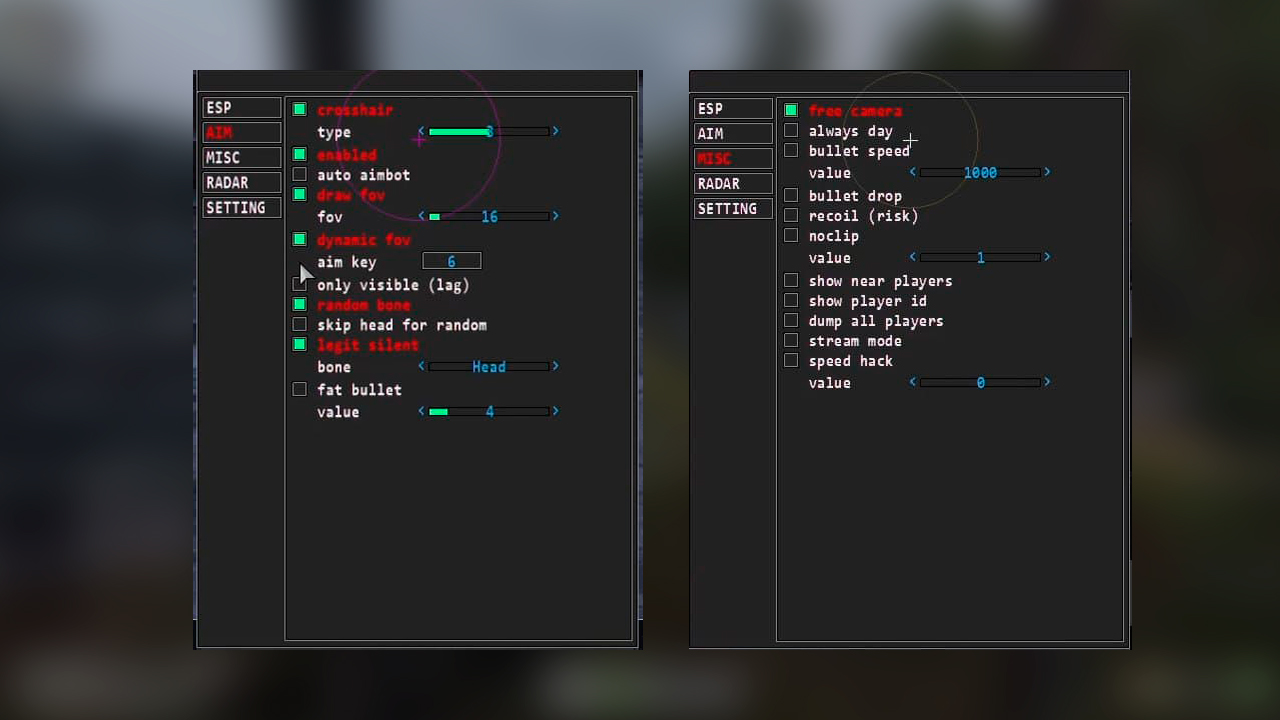Image resolution: width=1280 pixels, height=720 pixels.
Task: Click the right arrow of the crosshair type slider
Action: pyautogui.click(x=556, y=132)
